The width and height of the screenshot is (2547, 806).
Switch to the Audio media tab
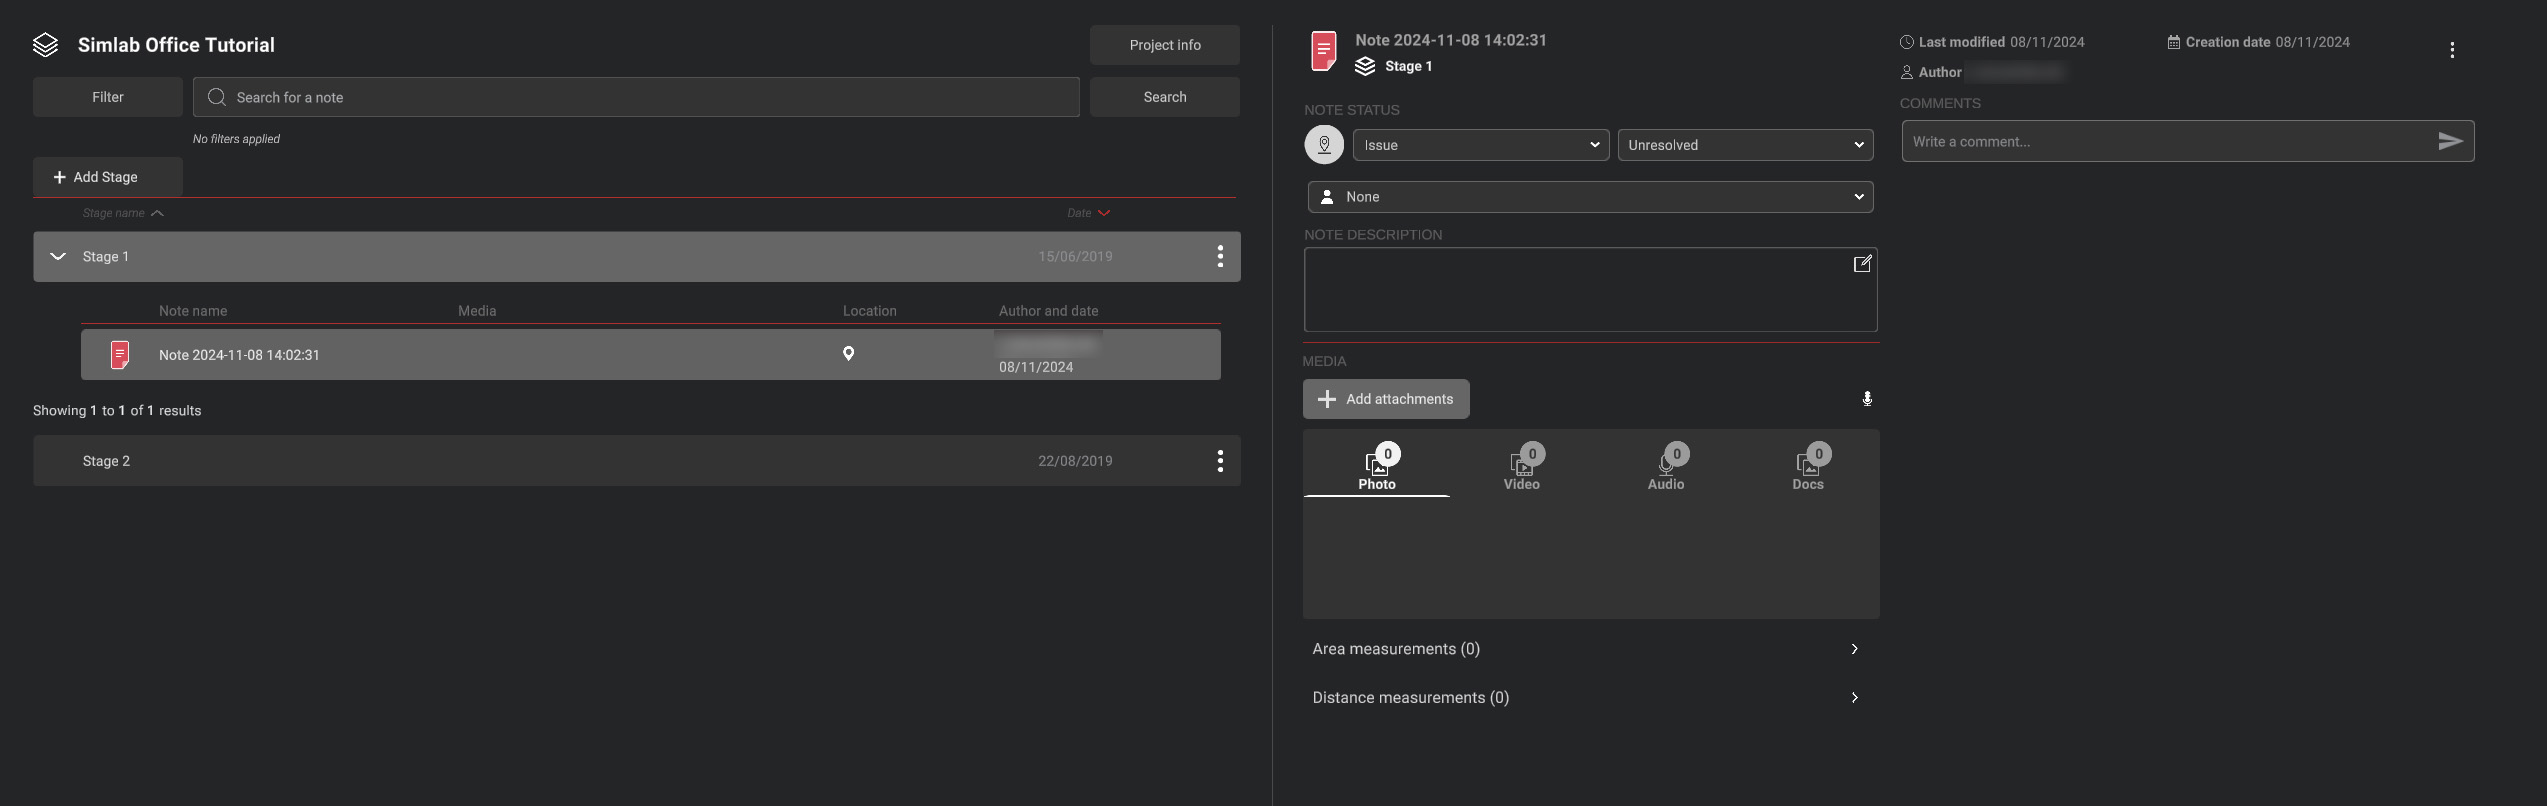tap(1666, 468)
